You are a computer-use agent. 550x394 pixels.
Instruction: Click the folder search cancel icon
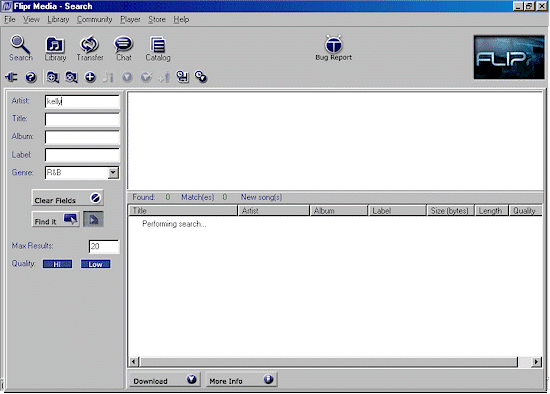71,77
